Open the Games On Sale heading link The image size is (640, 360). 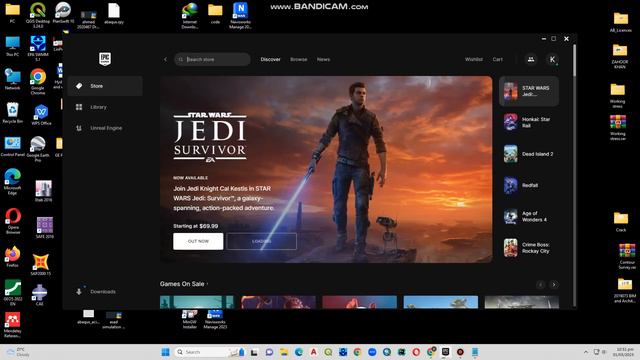point(184,284)
